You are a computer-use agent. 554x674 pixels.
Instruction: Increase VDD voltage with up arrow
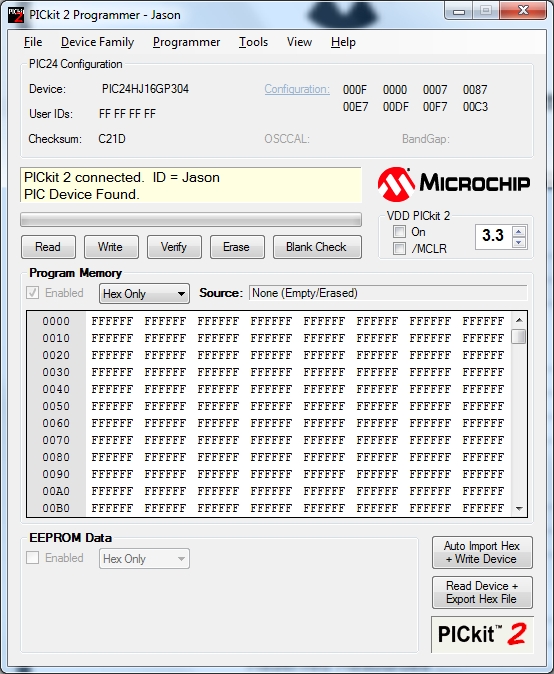coord(519,232)
